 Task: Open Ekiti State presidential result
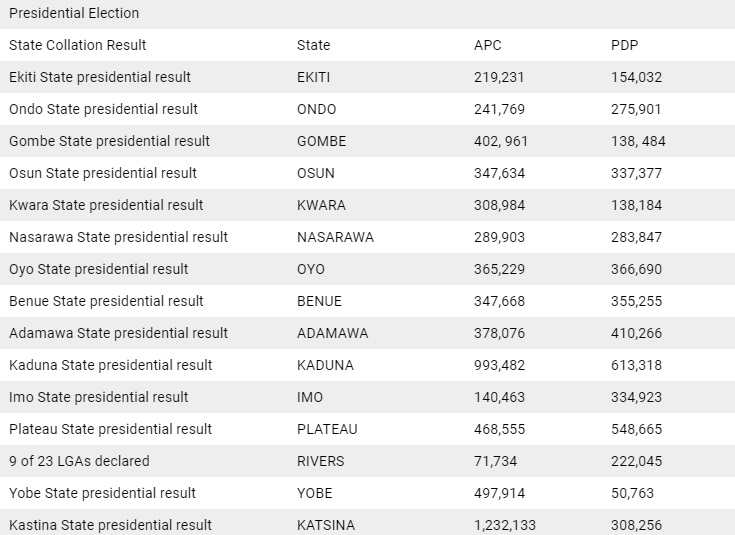coord(100,77)
